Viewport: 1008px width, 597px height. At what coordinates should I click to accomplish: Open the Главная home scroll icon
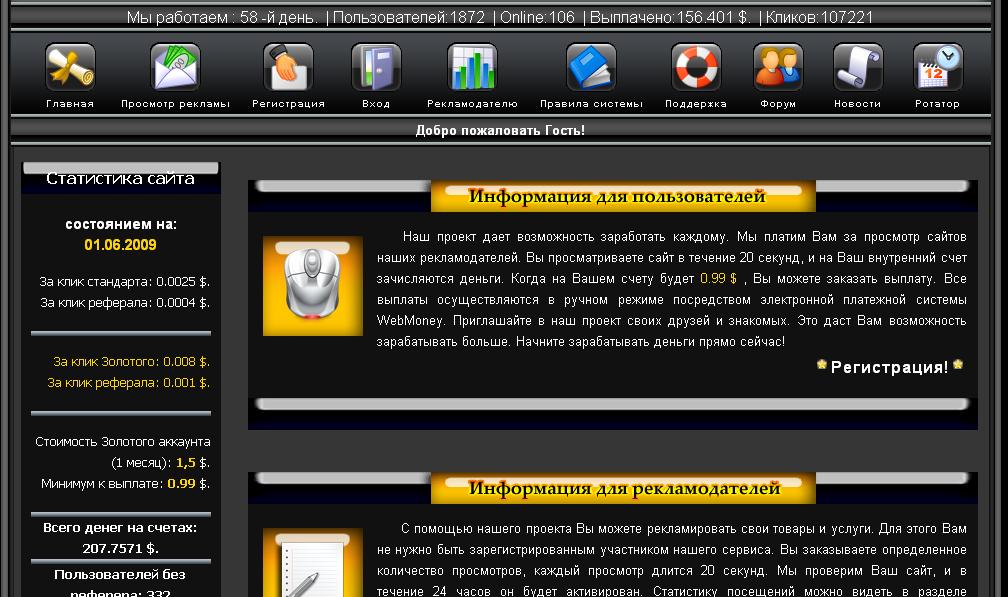point(70,67)
